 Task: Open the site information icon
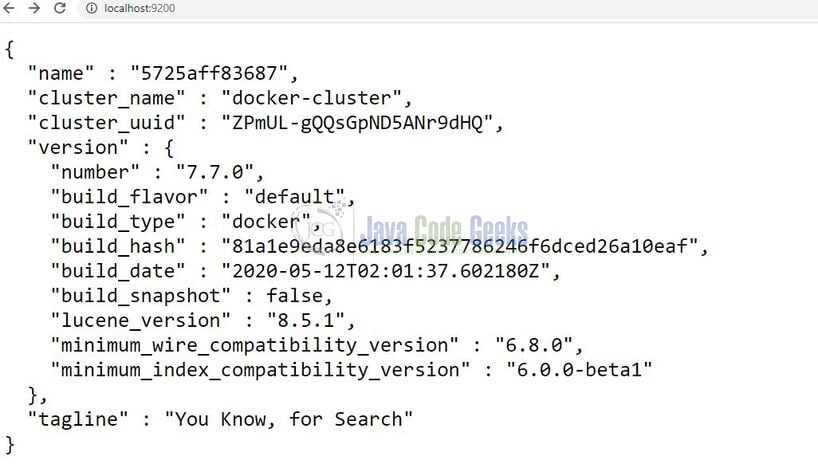[91, 8]
